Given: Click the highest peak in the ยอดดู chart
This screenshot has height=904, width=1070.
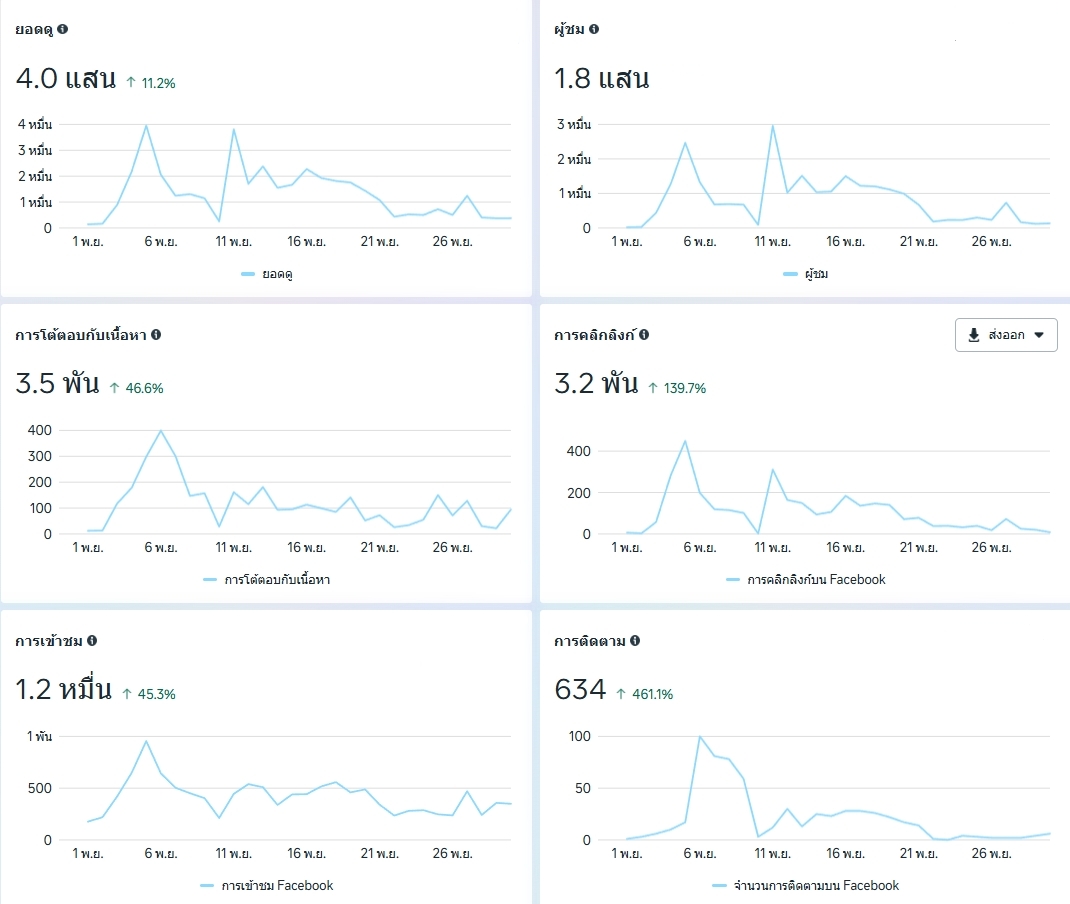Looking at the screenshot, I should pyautogui.click(x=146, y=125).
